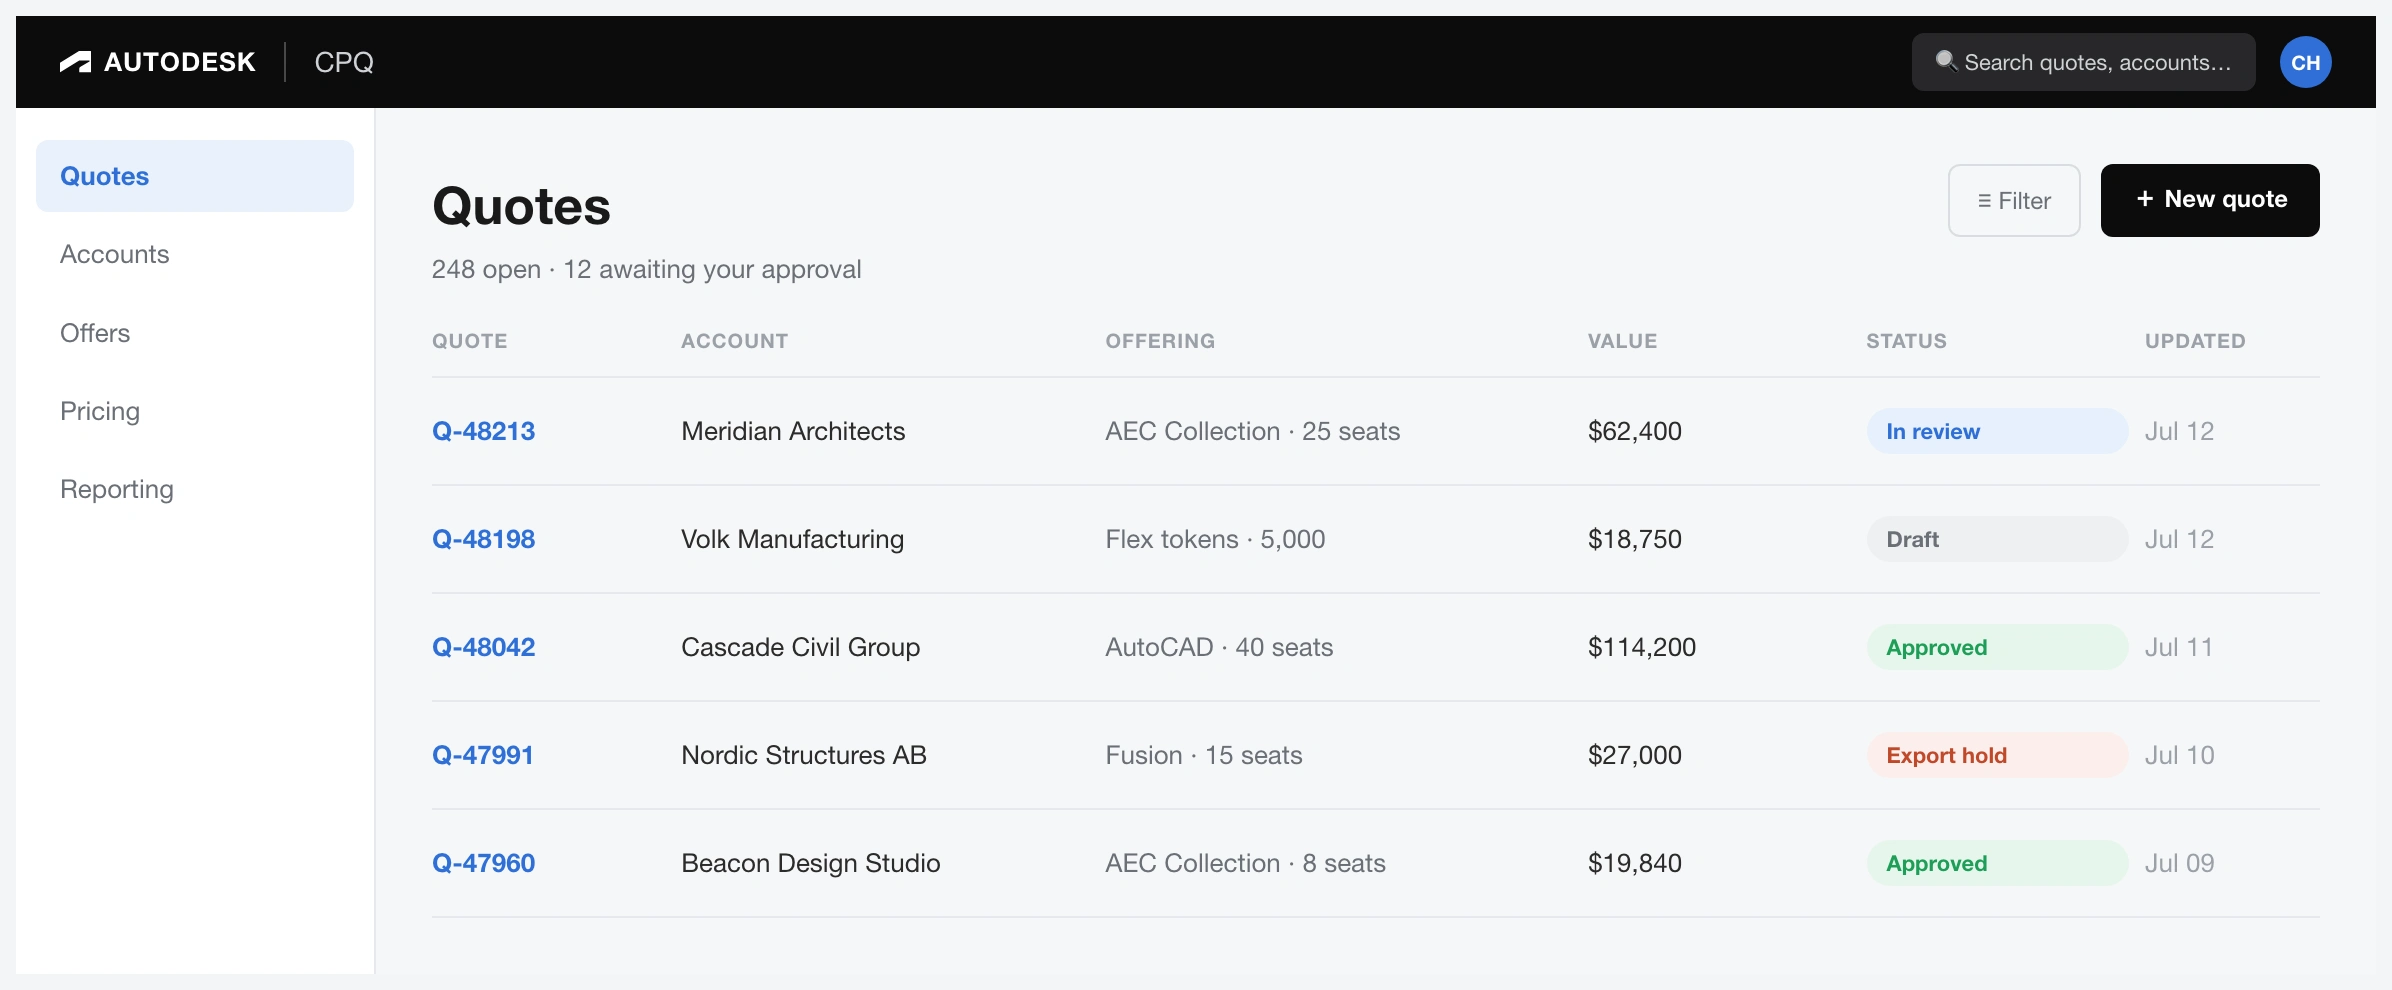Sort by the STATUS column header
Screen dimensions: 2392x990
pos(1906,341)
